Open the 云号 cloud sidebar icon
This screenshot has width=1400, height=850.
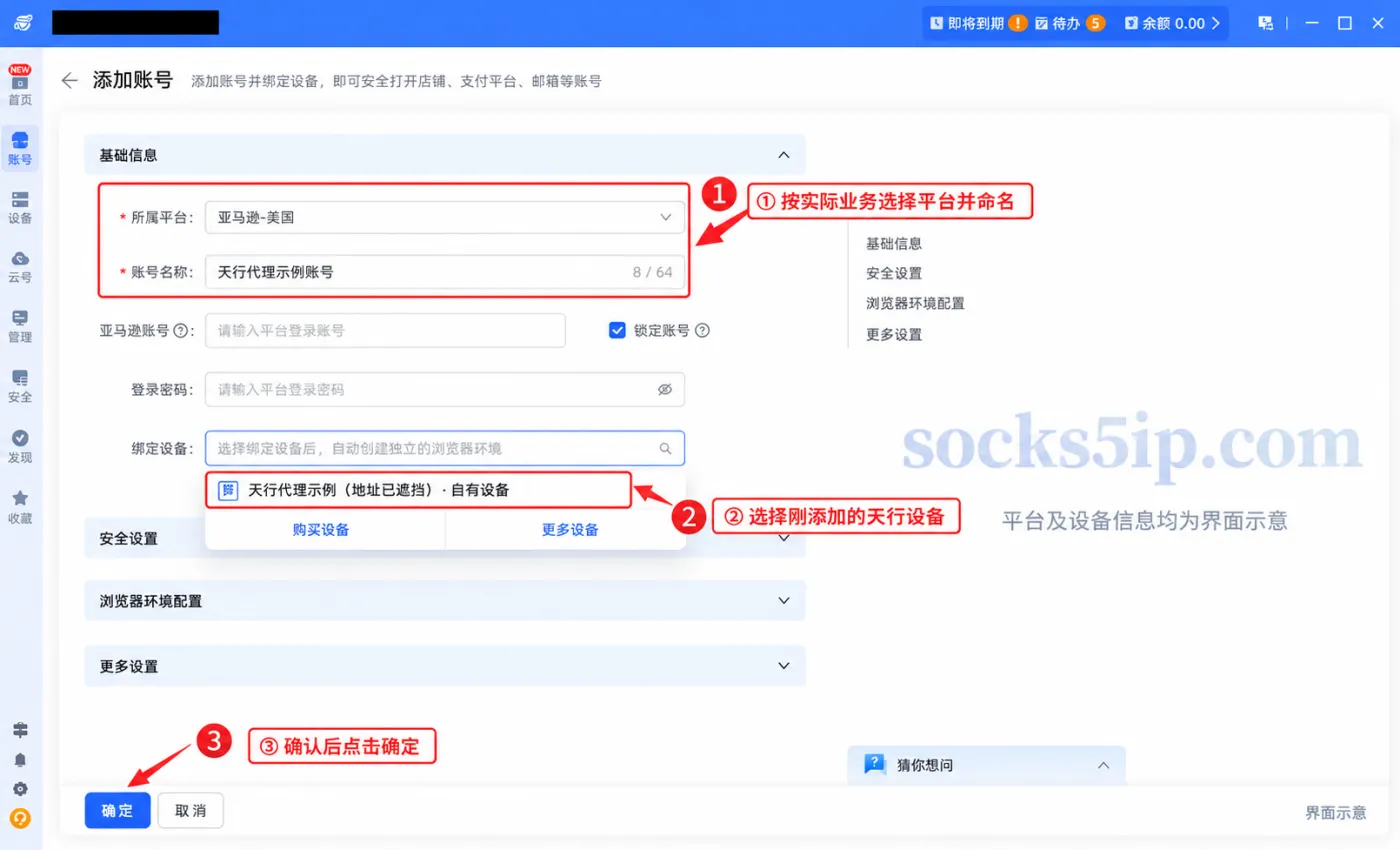20,267
